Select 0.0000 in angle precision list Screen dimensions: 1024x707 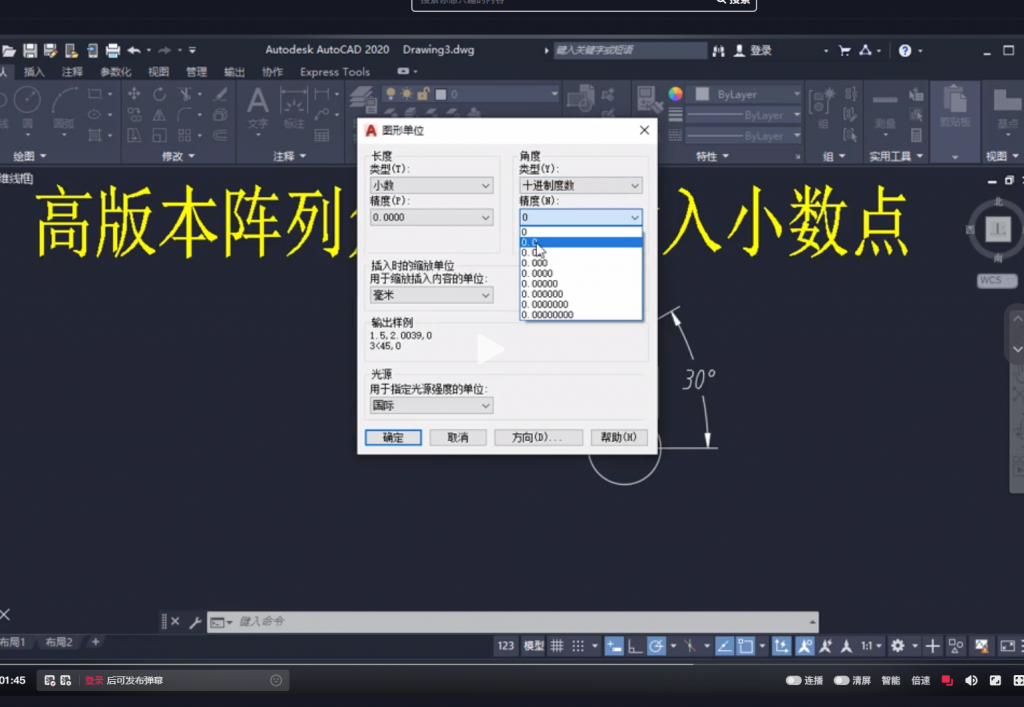point(540,273)
